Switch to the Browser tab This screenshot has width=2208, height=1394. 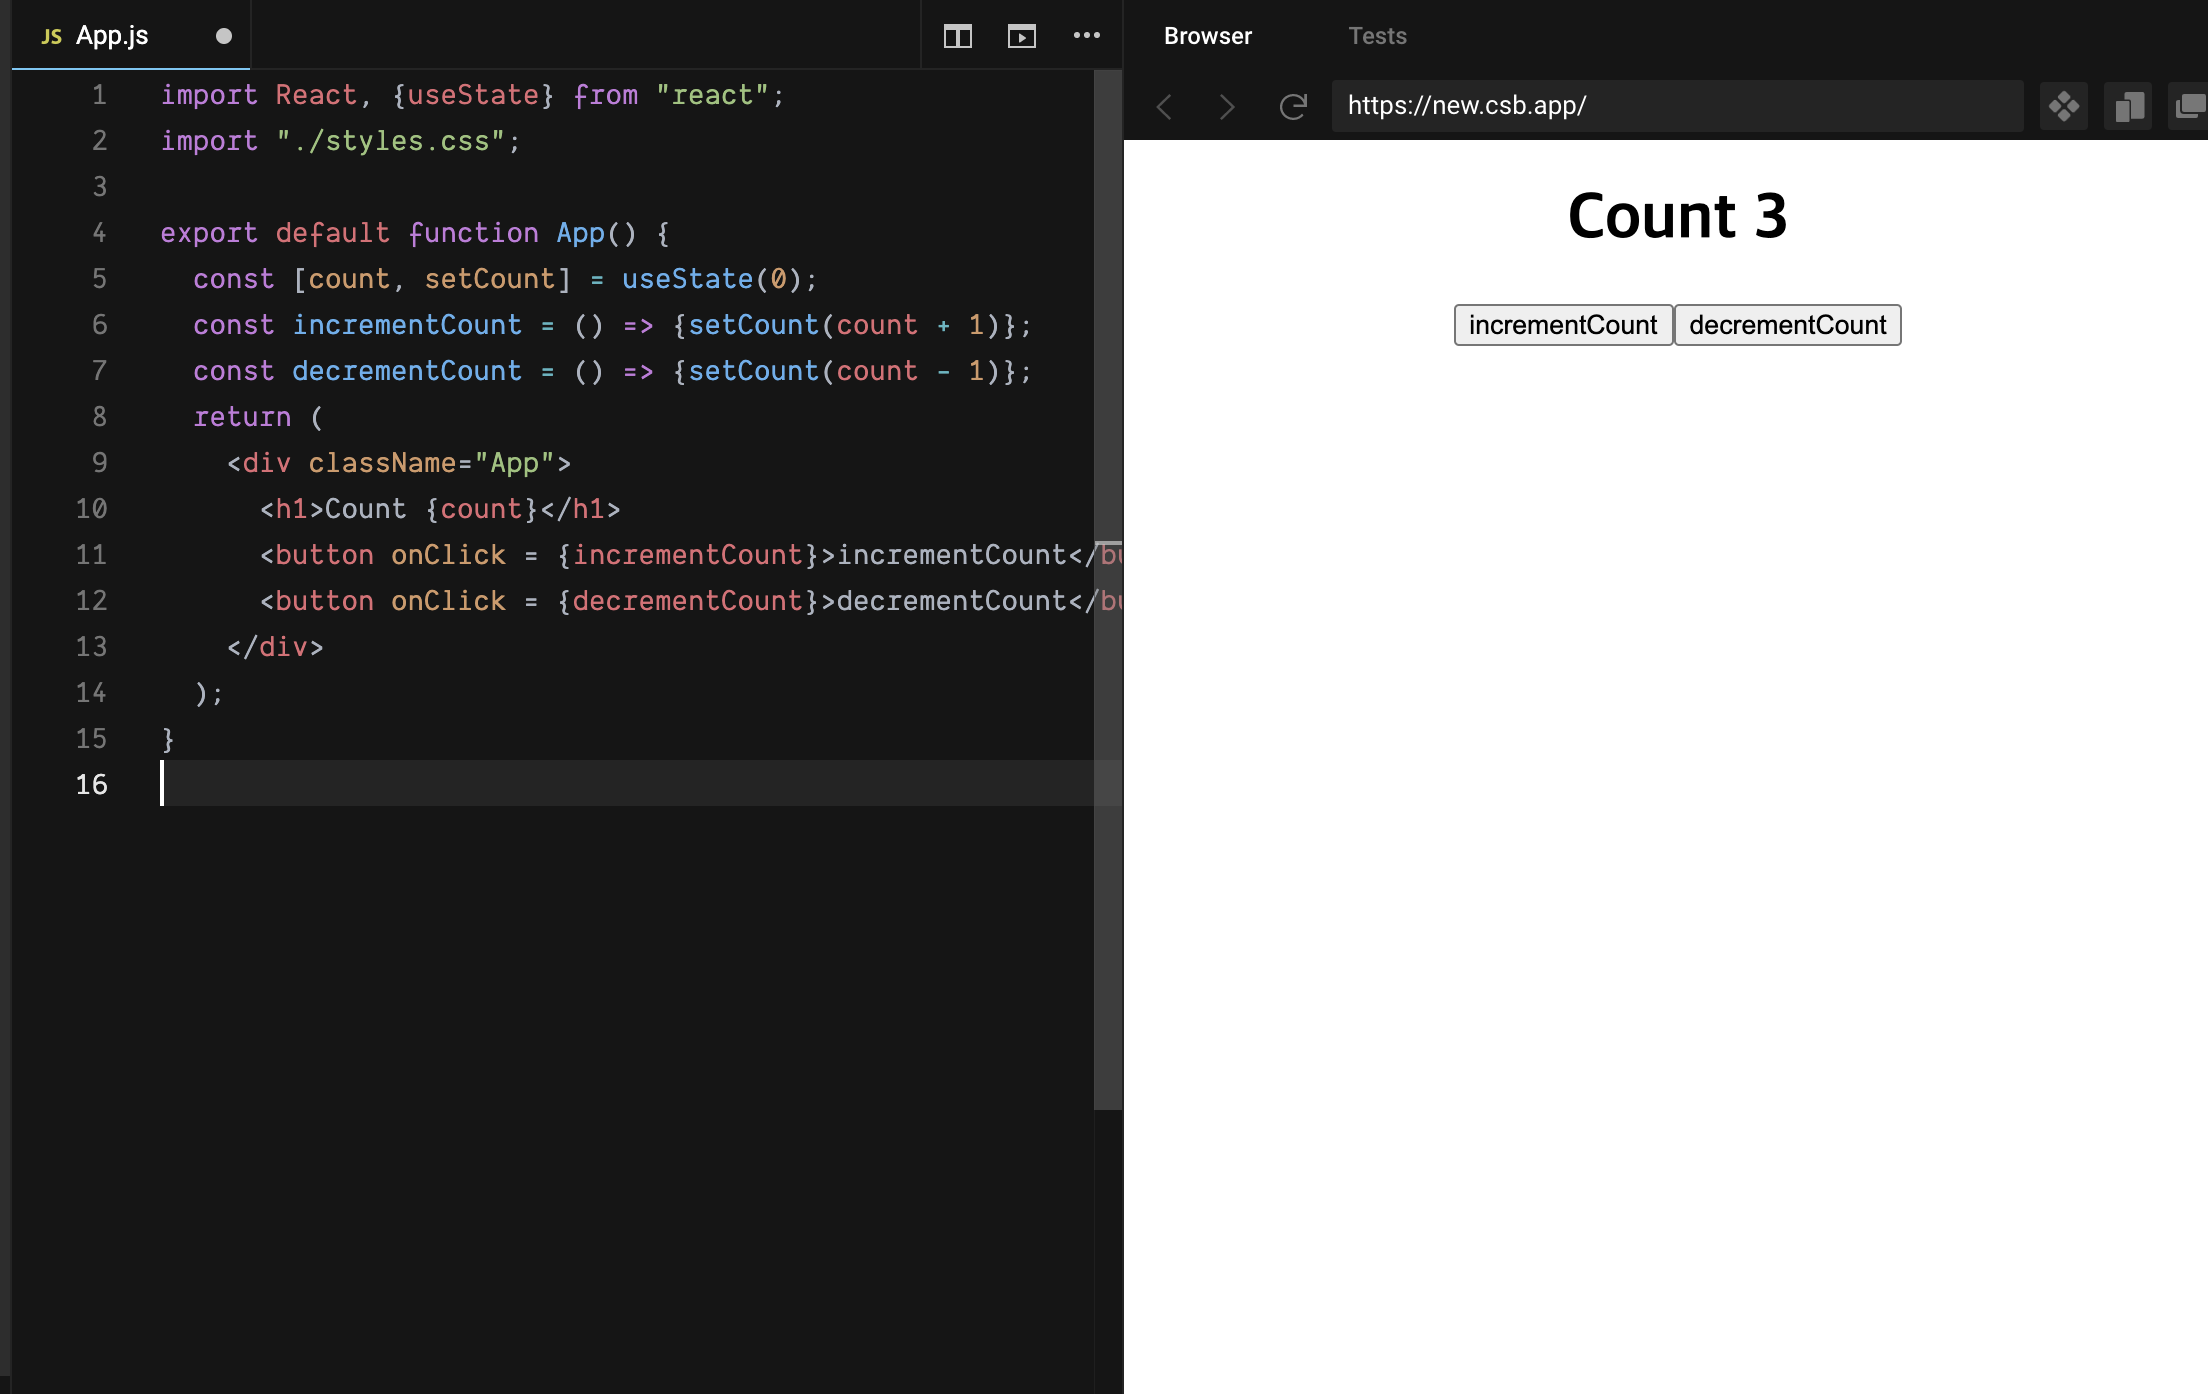1207,36
